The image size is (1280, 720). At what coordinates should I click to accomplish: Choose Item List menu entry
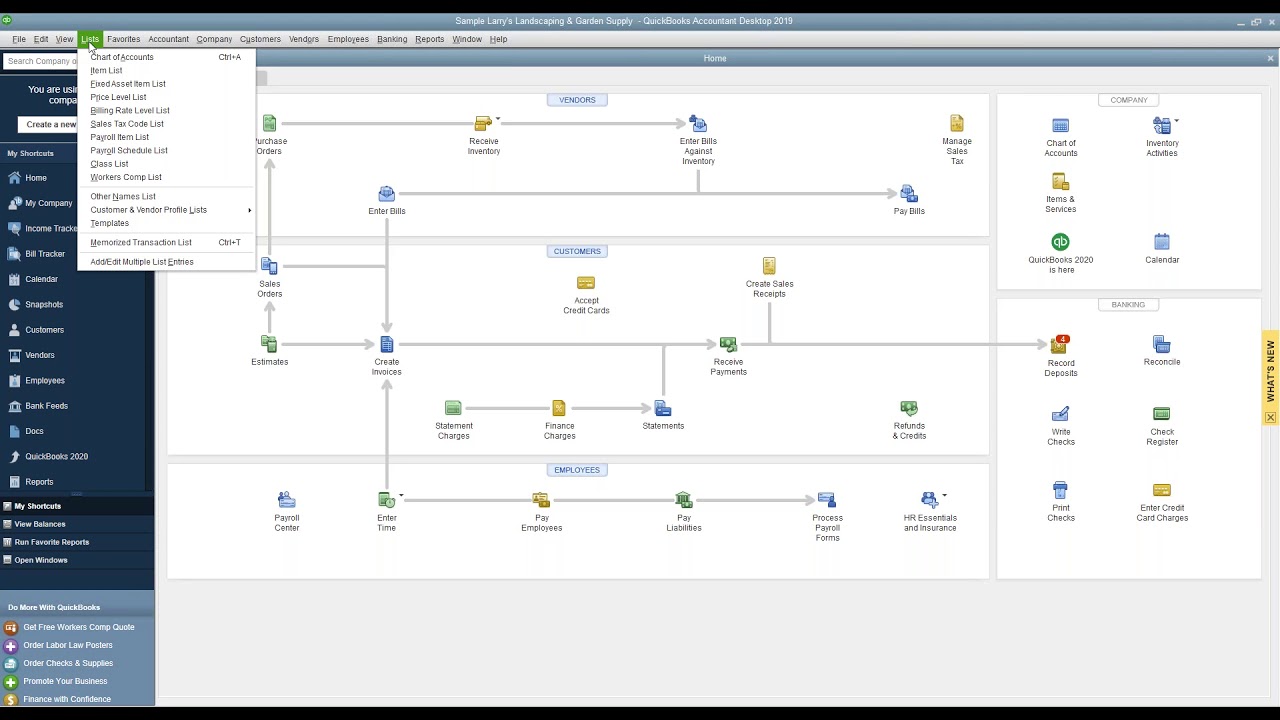point(167,71)
